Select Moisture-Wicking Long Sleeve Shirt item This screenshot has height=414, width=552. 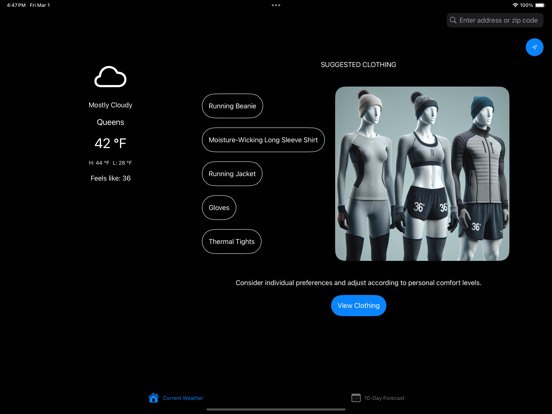click(x=263, y=140)
